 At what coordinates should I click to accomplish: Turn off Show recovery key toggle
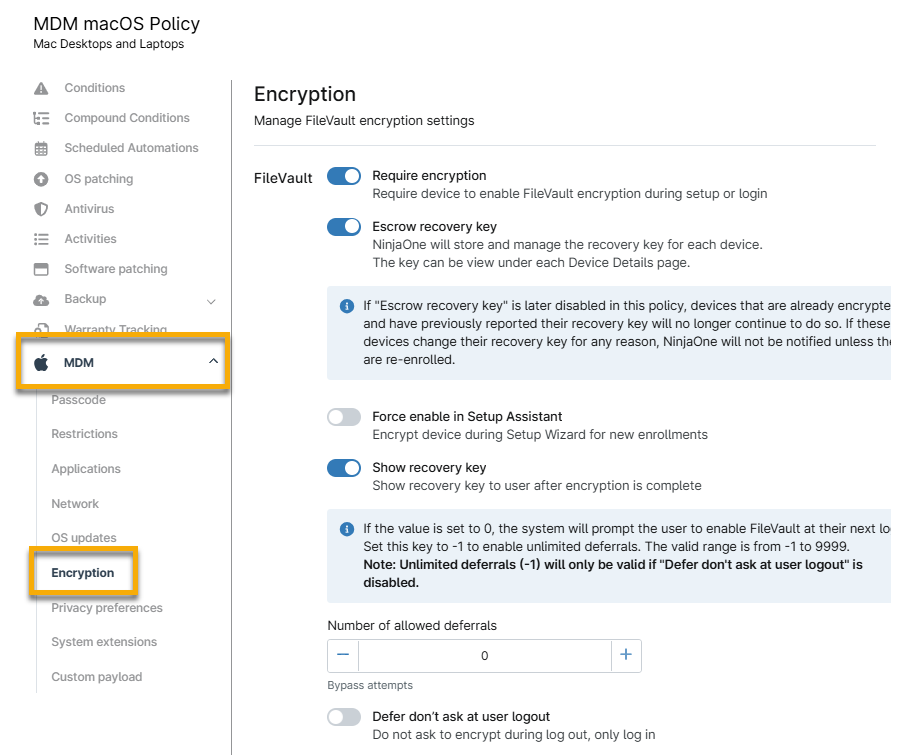[344, 468]
